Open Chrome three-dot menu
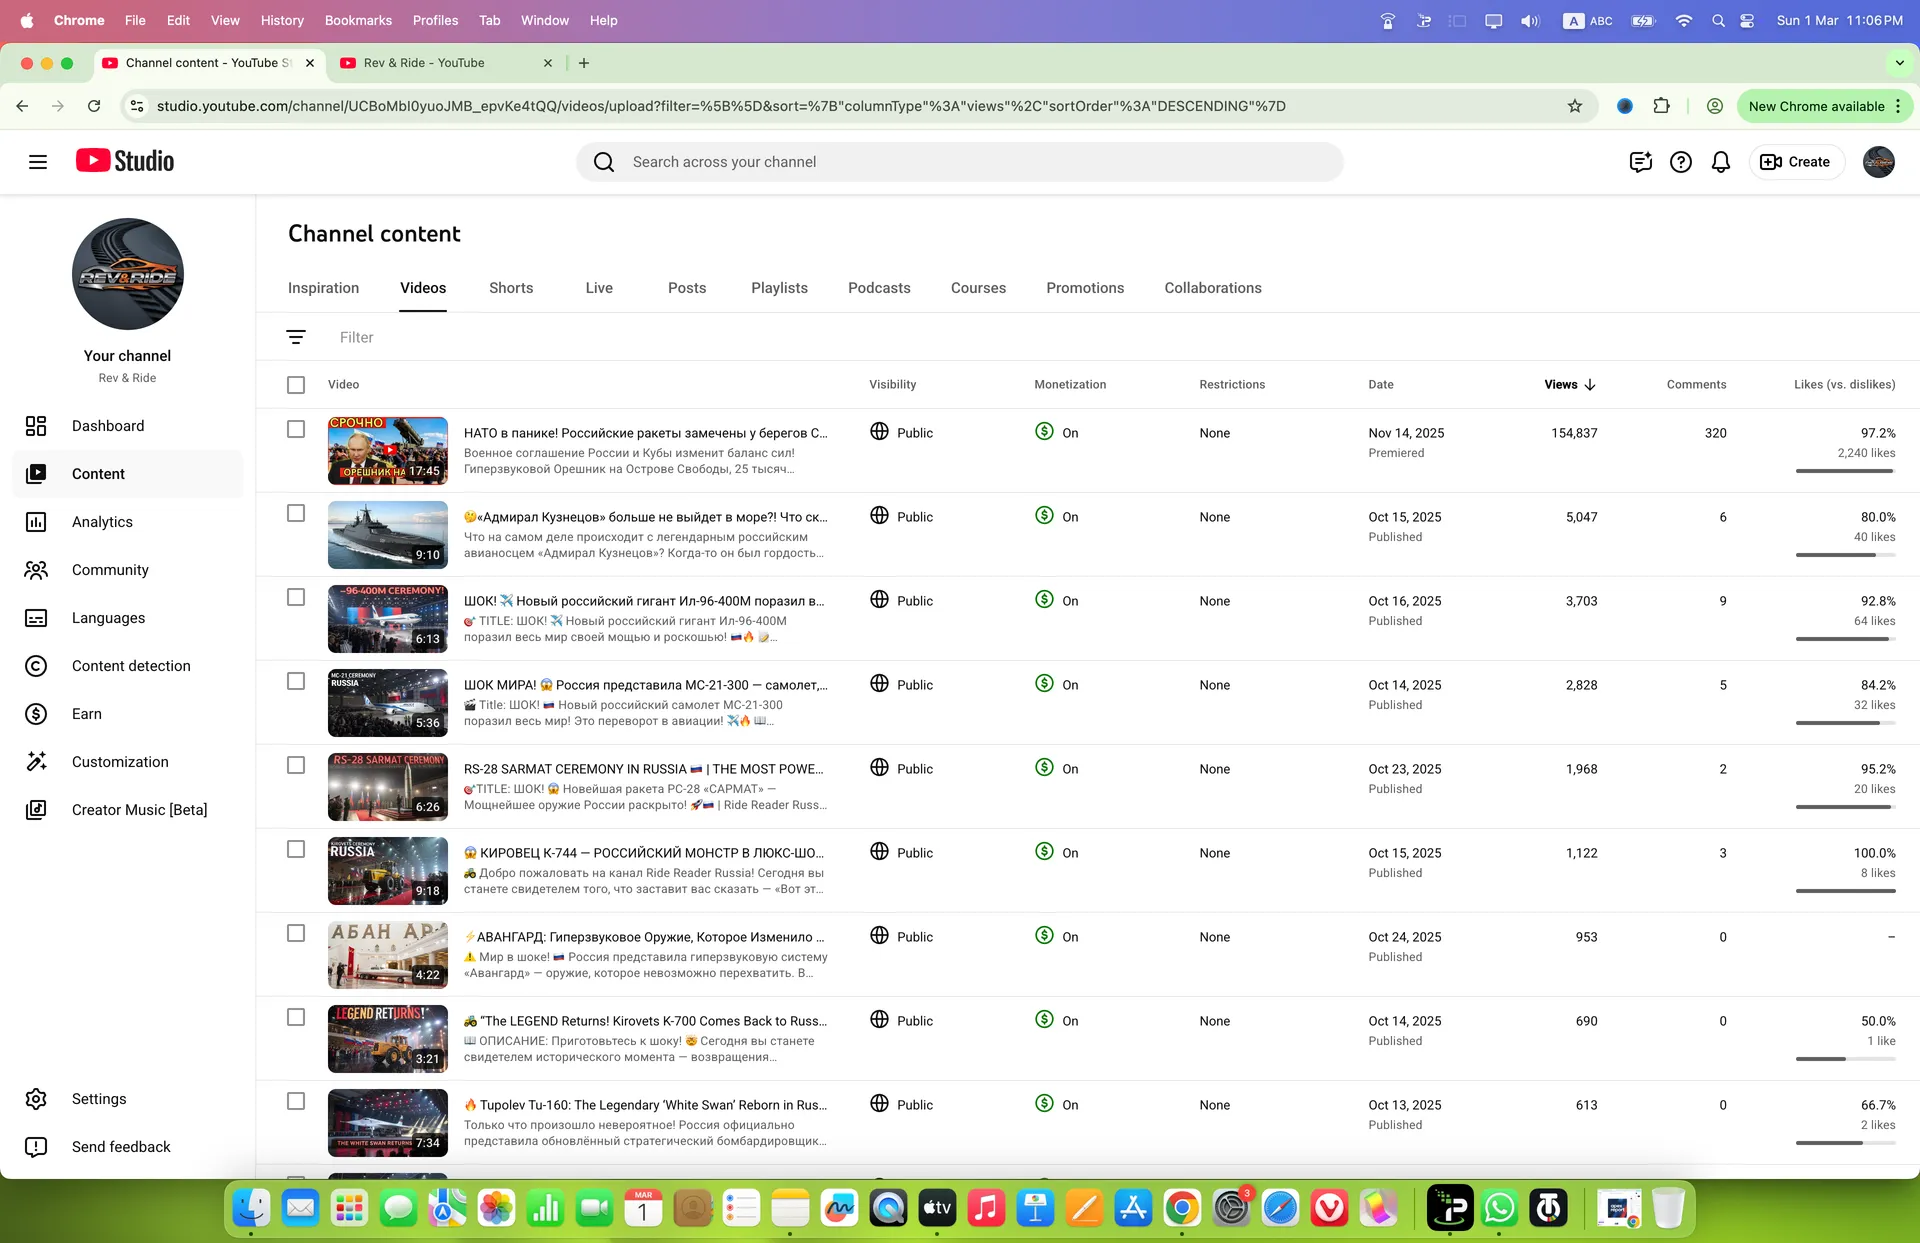 pyautogui.click(x=1898, y=106)
